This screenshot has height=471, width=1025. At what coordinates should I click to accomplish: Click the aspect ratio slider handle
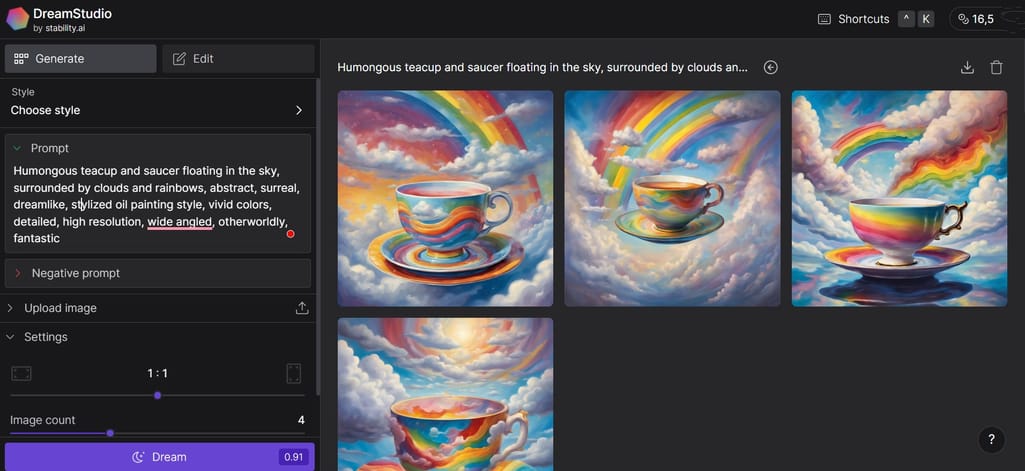(x=158, y=395)
